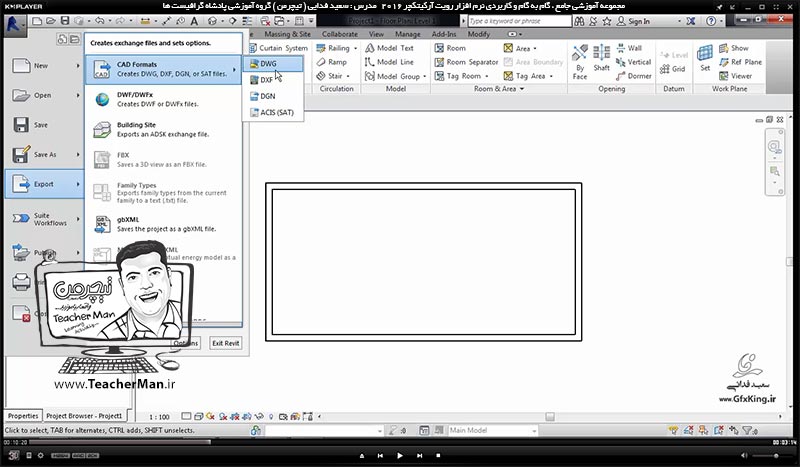Viewport: 800px width, 467px height.
Task: Open the Model Group dropdown arrow
Action: [x=424, y=77]
